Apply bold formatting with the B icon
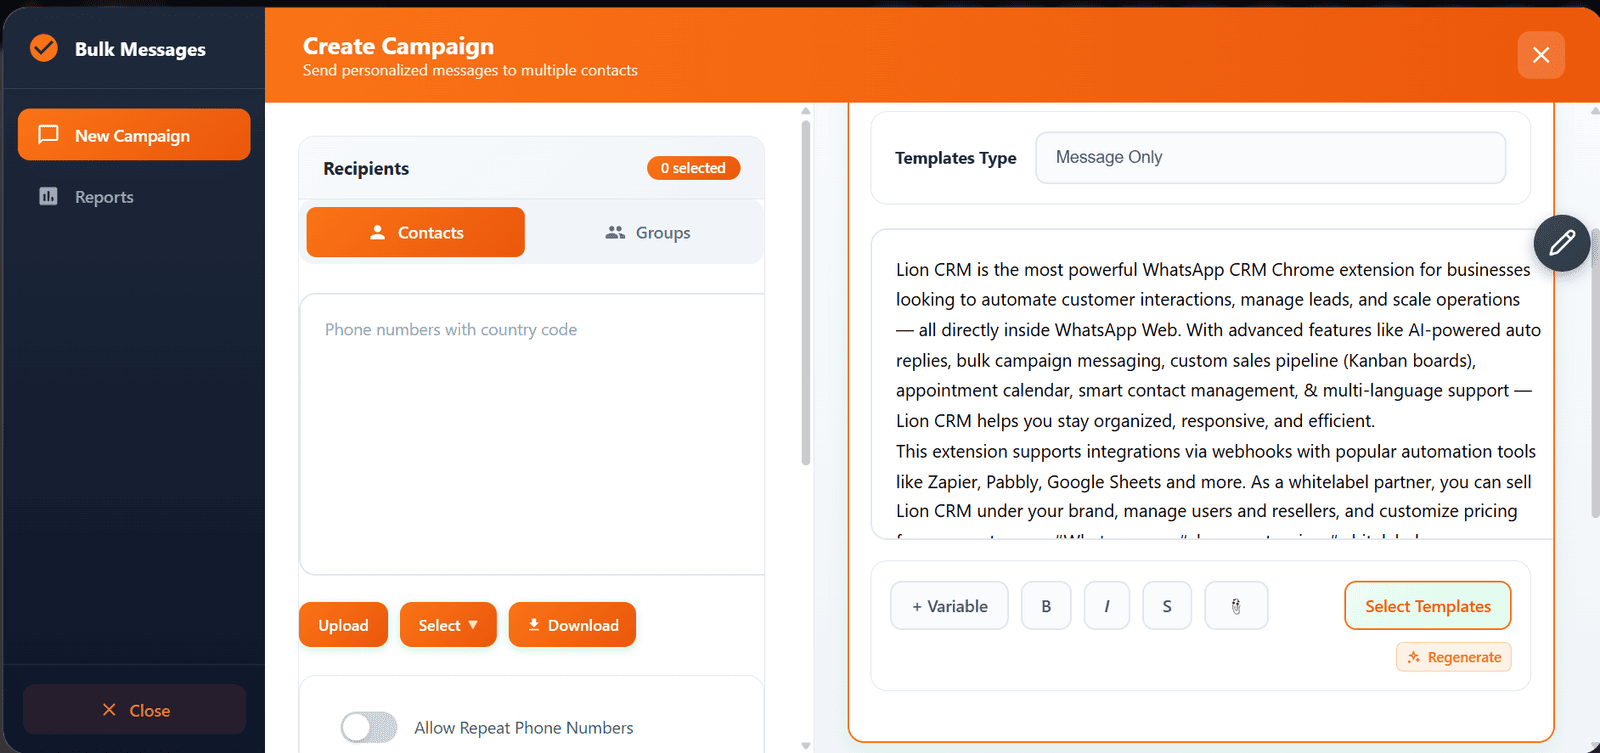This screenshot has height=753, width=1600. [1046, 605]
